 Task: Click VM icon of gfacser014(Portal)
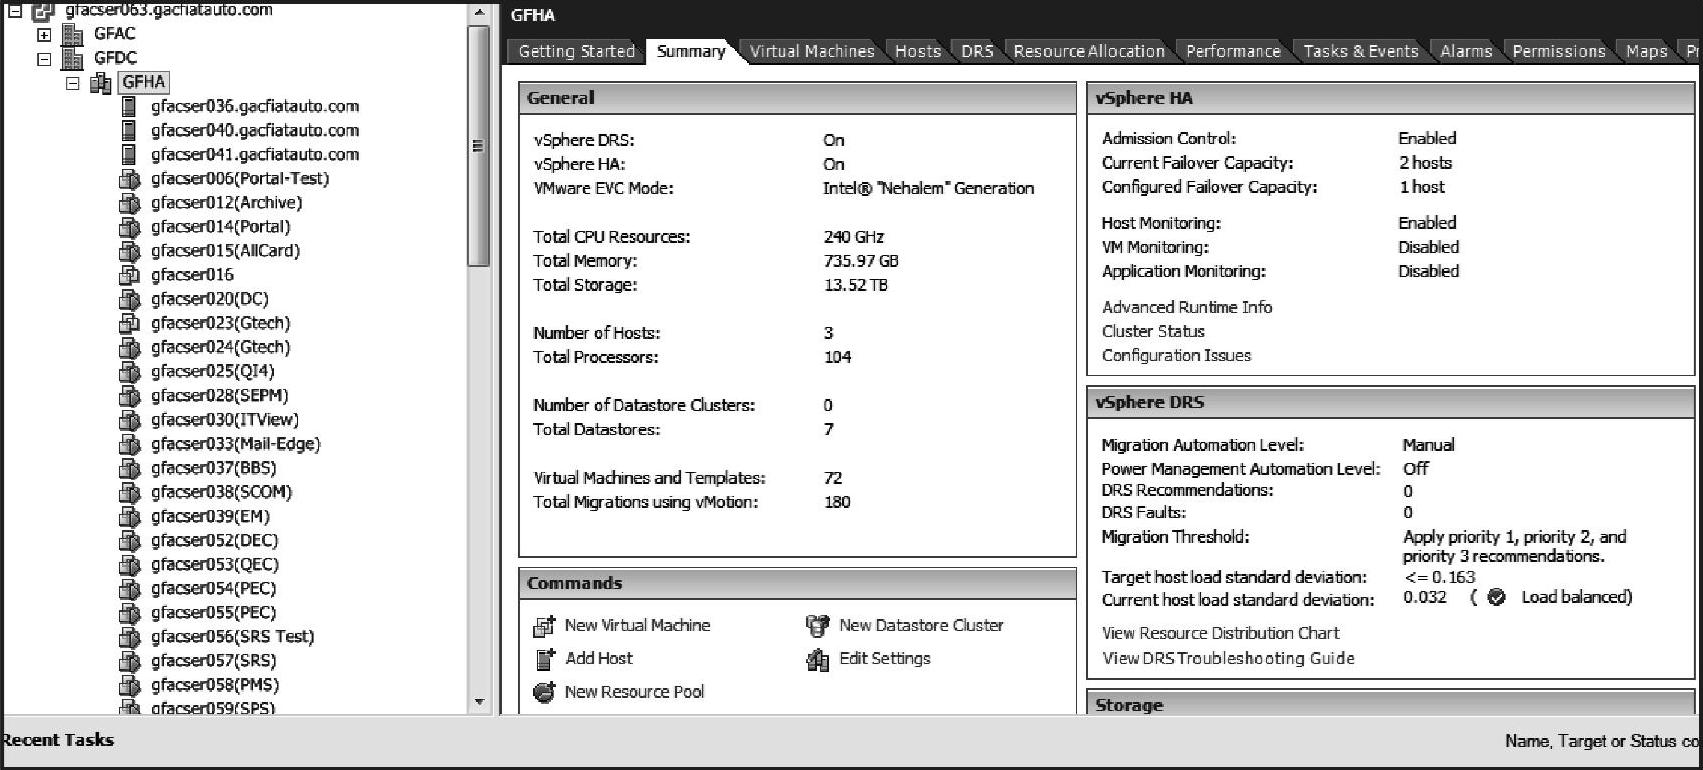click(x=129, y=227)
